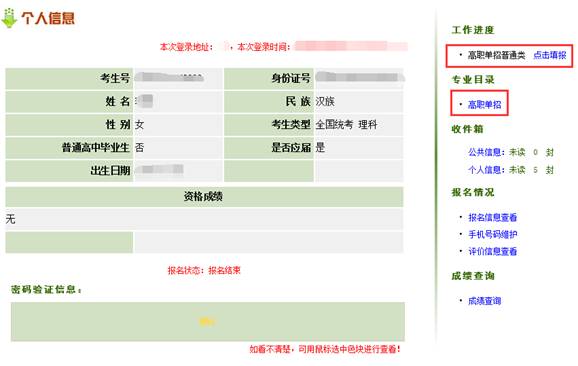Open 高职单招 under 专业目录
The width and height of the screenshot is (578, 366).
pos(484,105)
